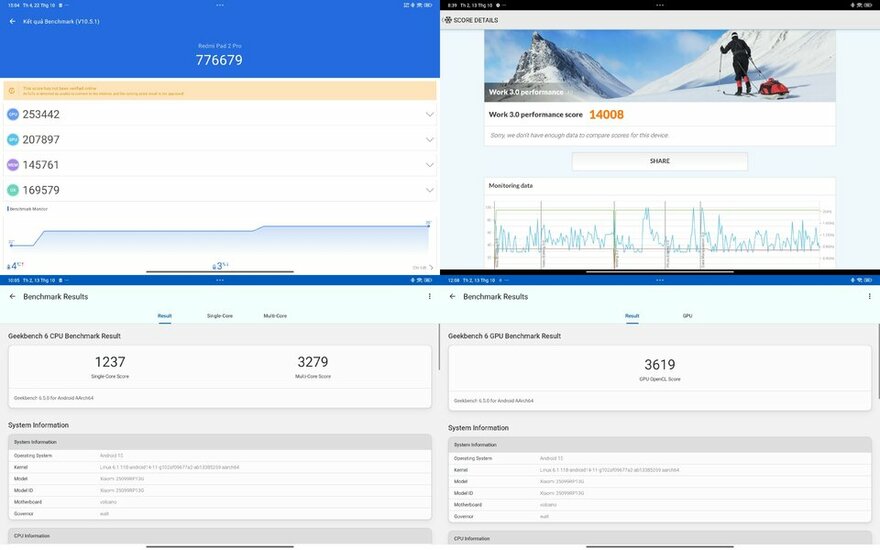
Task: Open overflow menu in Geekbench GPU results
Action: (869, 297)
